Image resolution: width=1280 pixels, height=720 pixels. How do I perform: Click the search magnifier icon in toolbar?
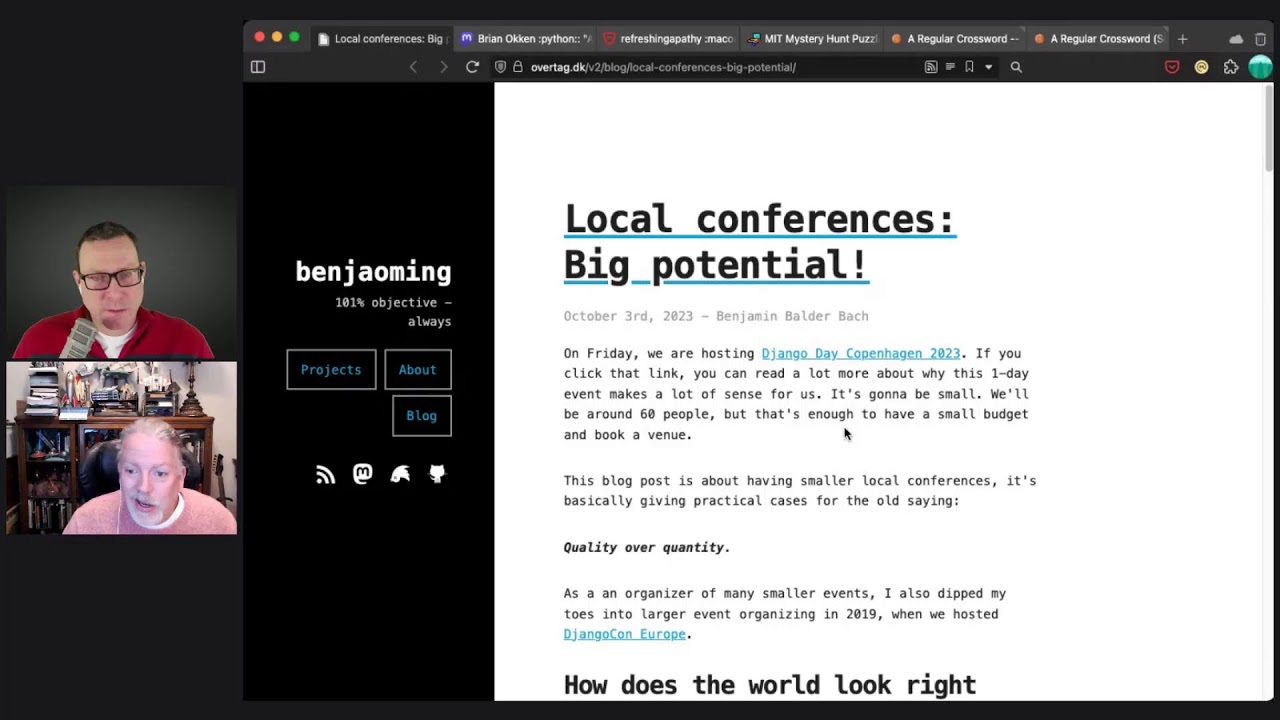point(1016,67)
